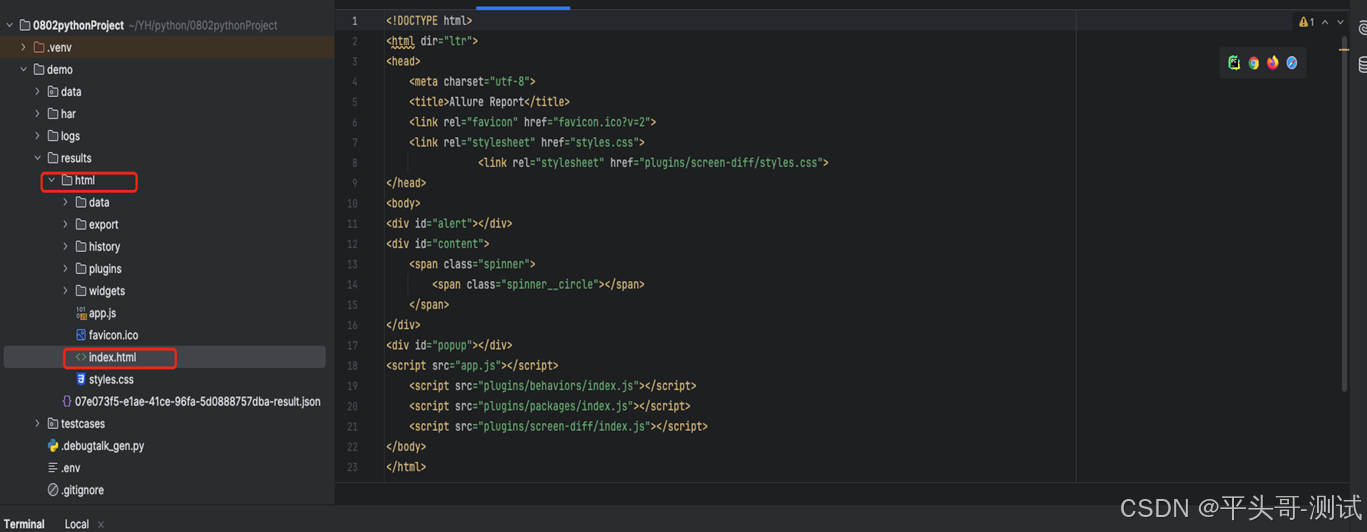1367x532 pixels.
Task: Expand the history folder chevron
Action: click(66, 246)
